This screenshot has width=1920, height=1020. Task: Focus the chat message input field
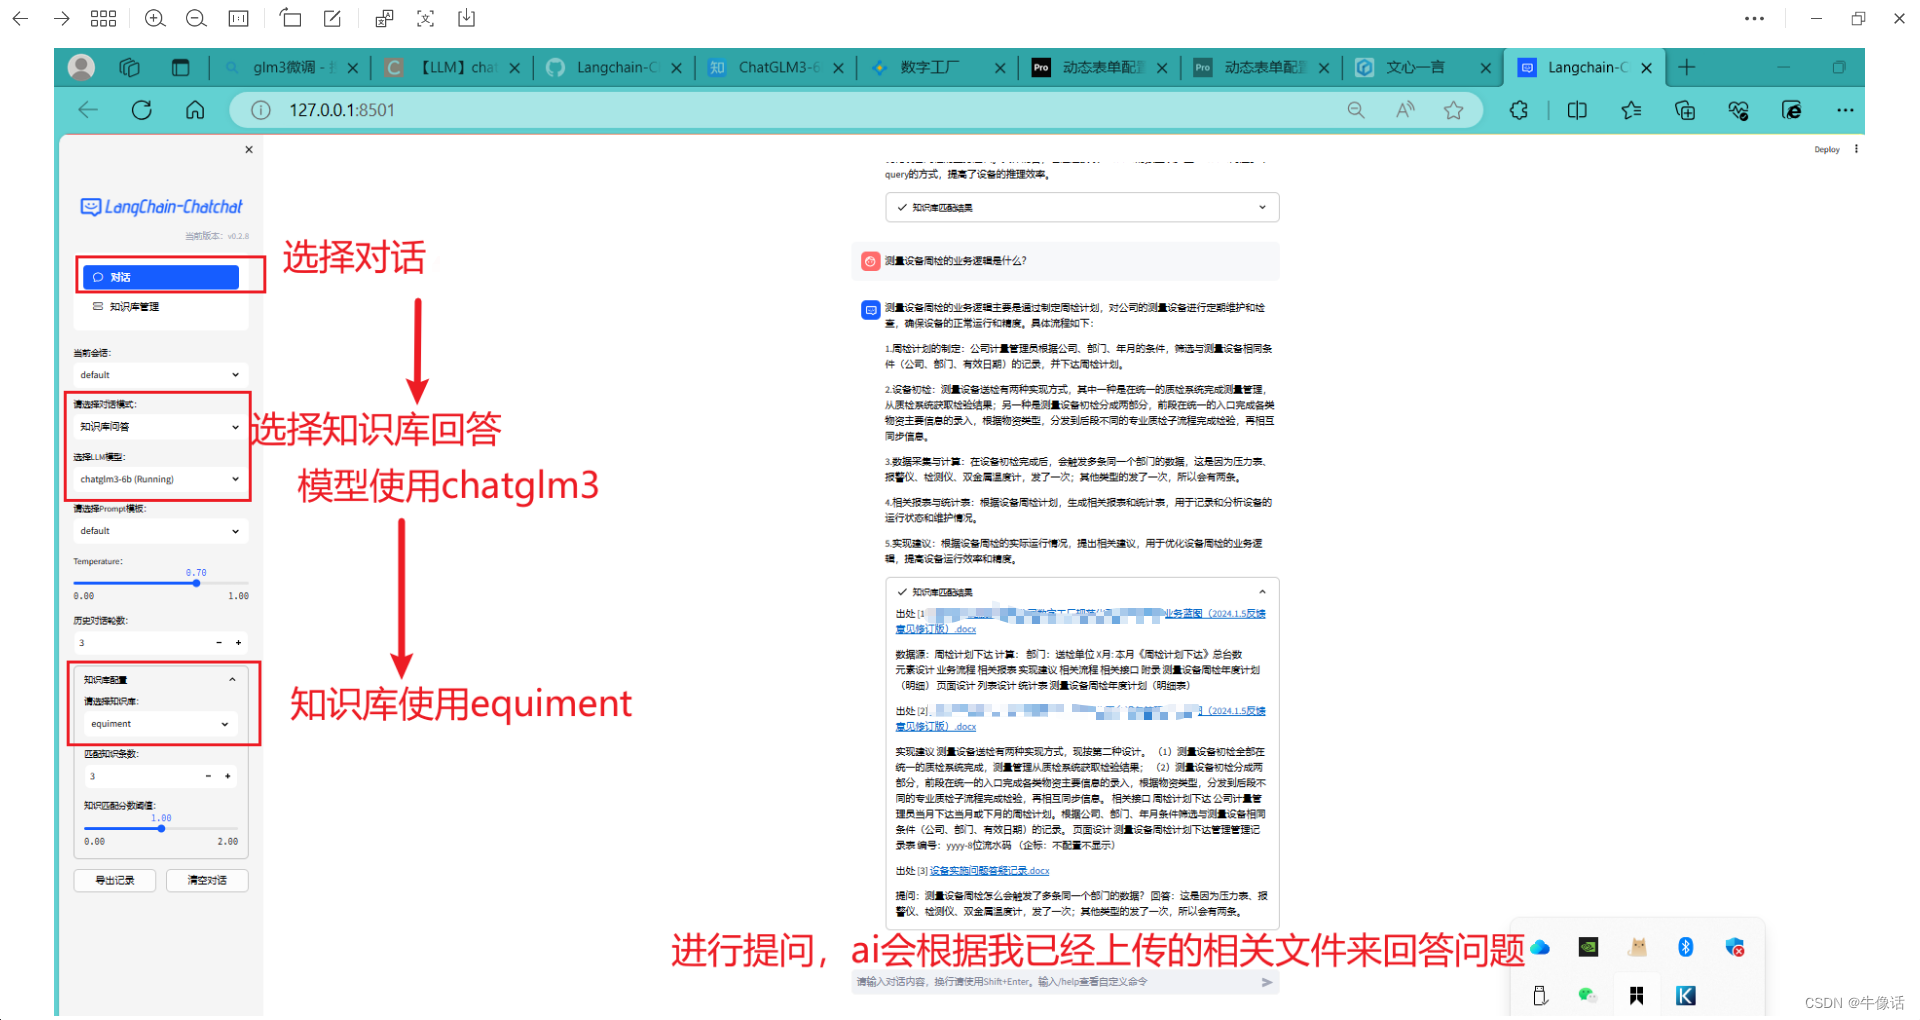click(1055, 982)
